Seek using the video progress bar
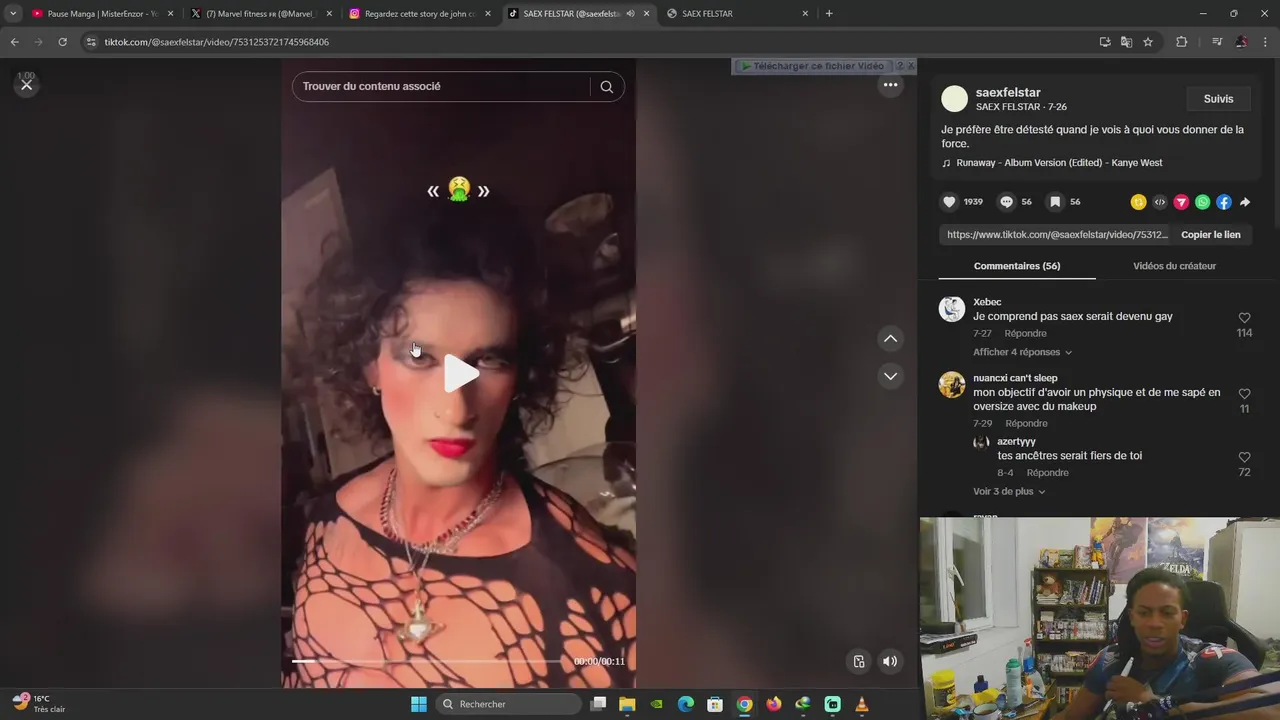This screenshot has height=720, width=1280. click(x=427, y=661)
